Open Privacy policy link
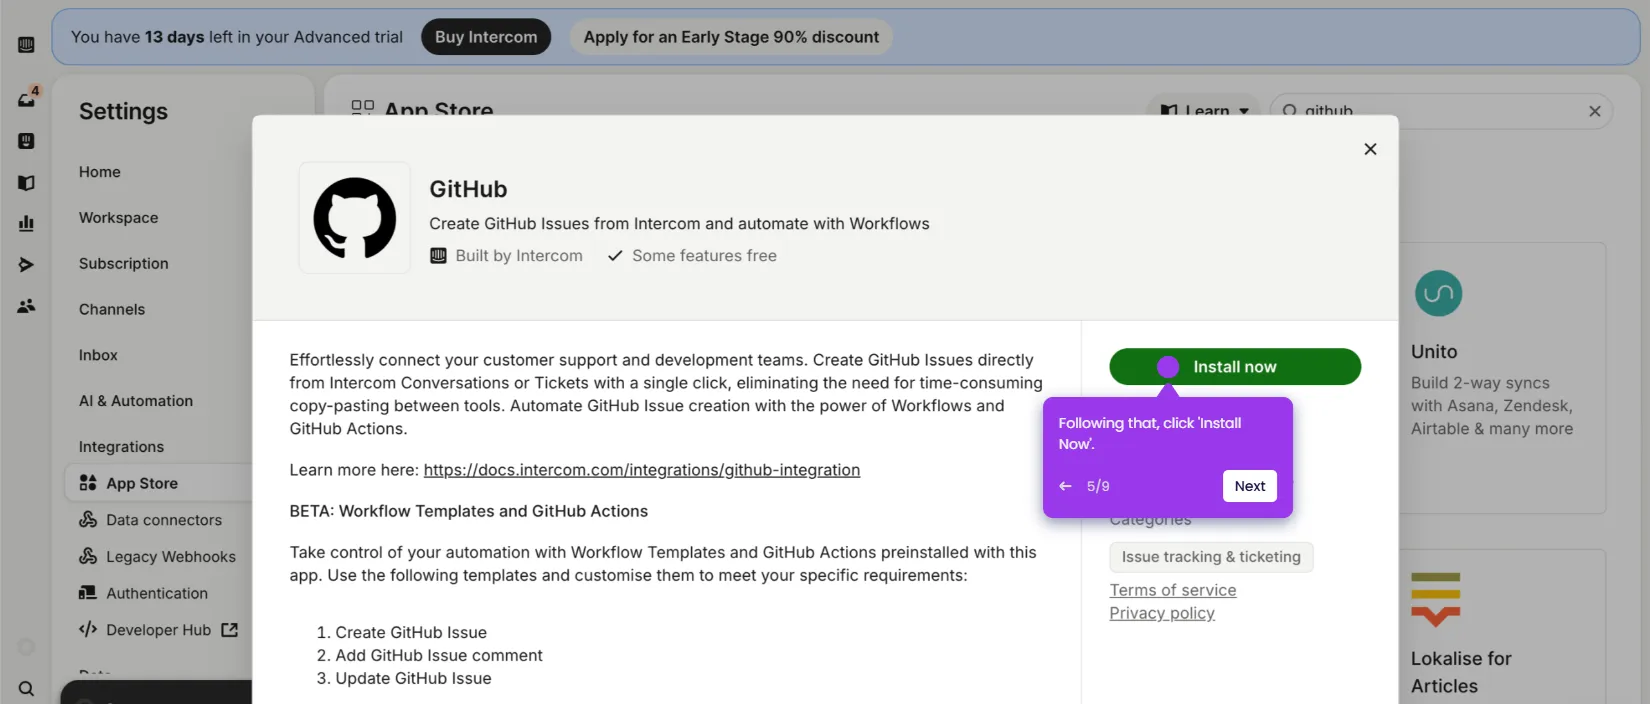The image size is (1650, 704). (x=1162, y=613)
